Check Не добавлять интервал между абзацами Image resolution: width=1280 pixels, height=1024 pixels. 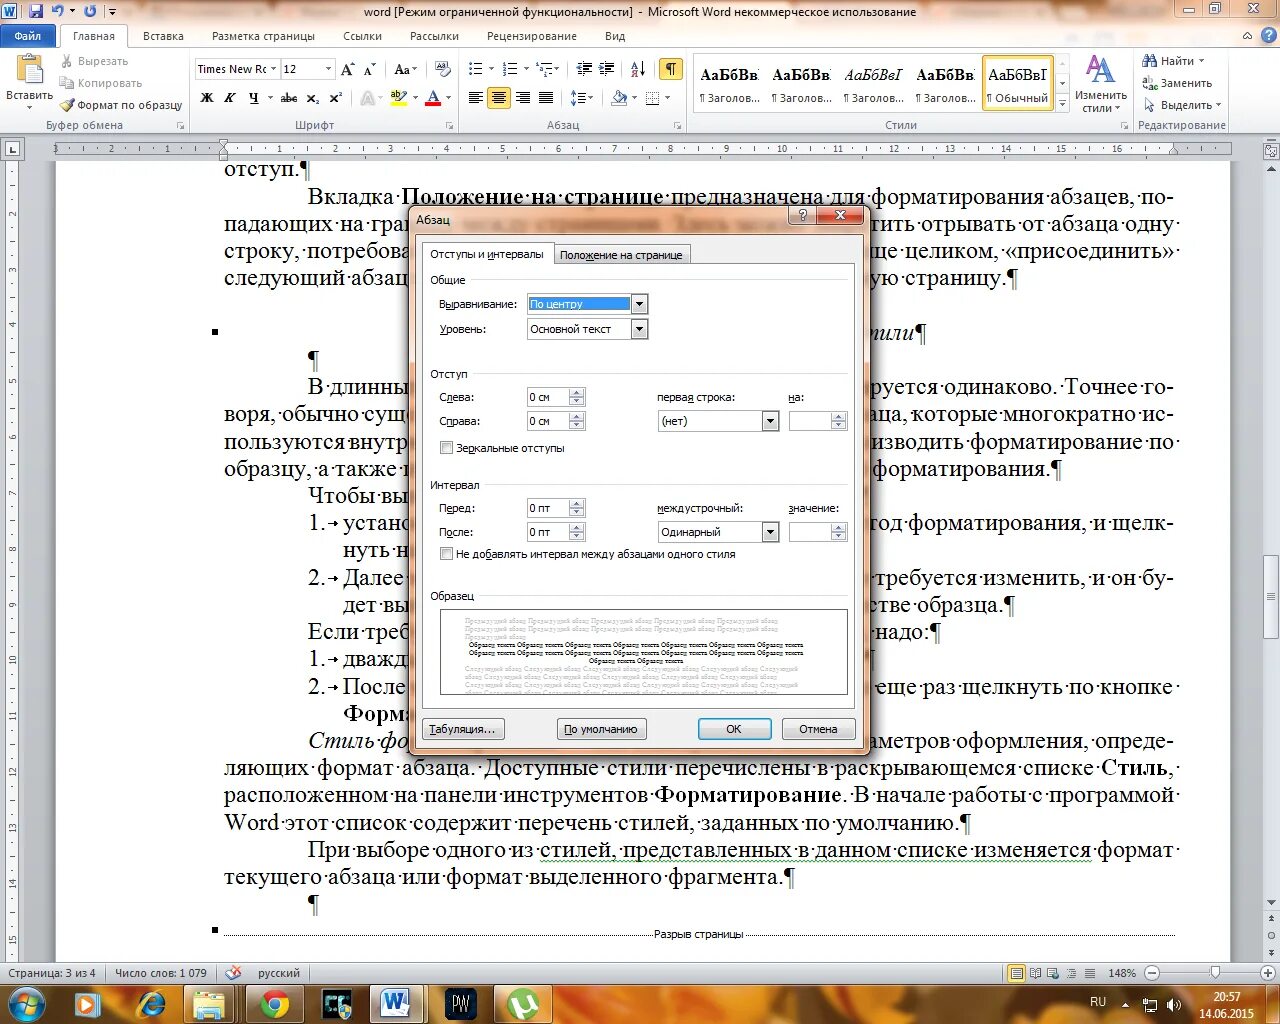447,554
